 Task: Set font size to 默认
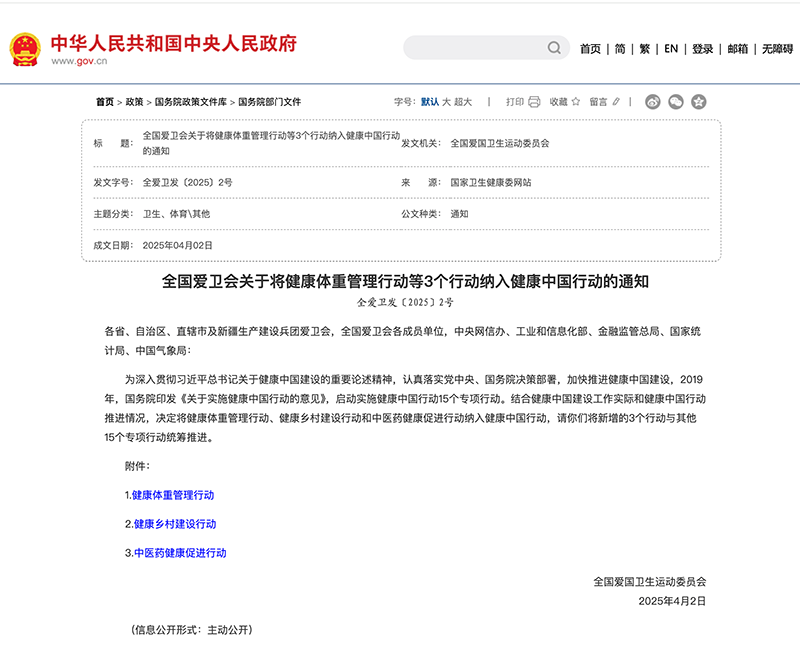point(430,101)
